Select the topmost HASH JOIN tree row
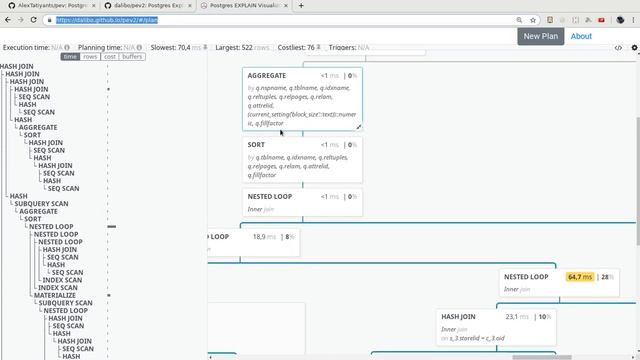 17,66
